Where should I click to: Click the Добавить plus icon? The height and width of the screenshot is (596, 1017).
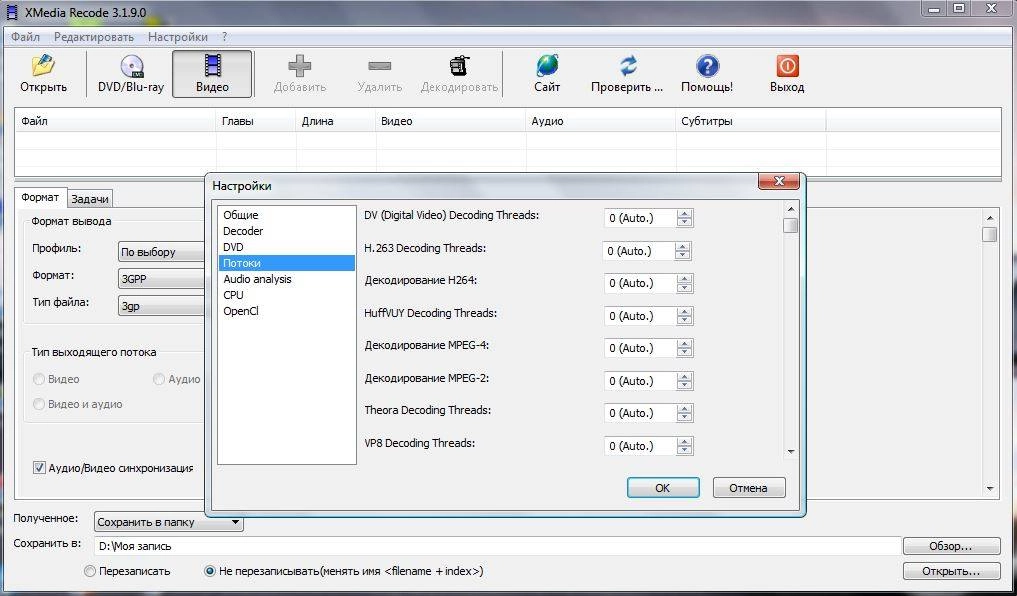pos(300,66)
